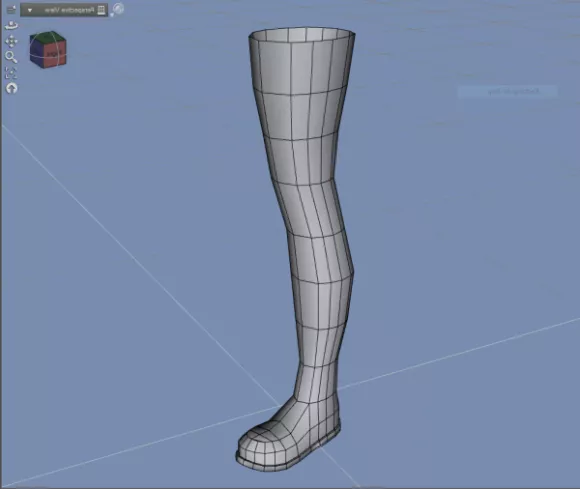The image size is (580, 489).
Task: Select the pan camera arrows tool
Action: tap(11, 41)
